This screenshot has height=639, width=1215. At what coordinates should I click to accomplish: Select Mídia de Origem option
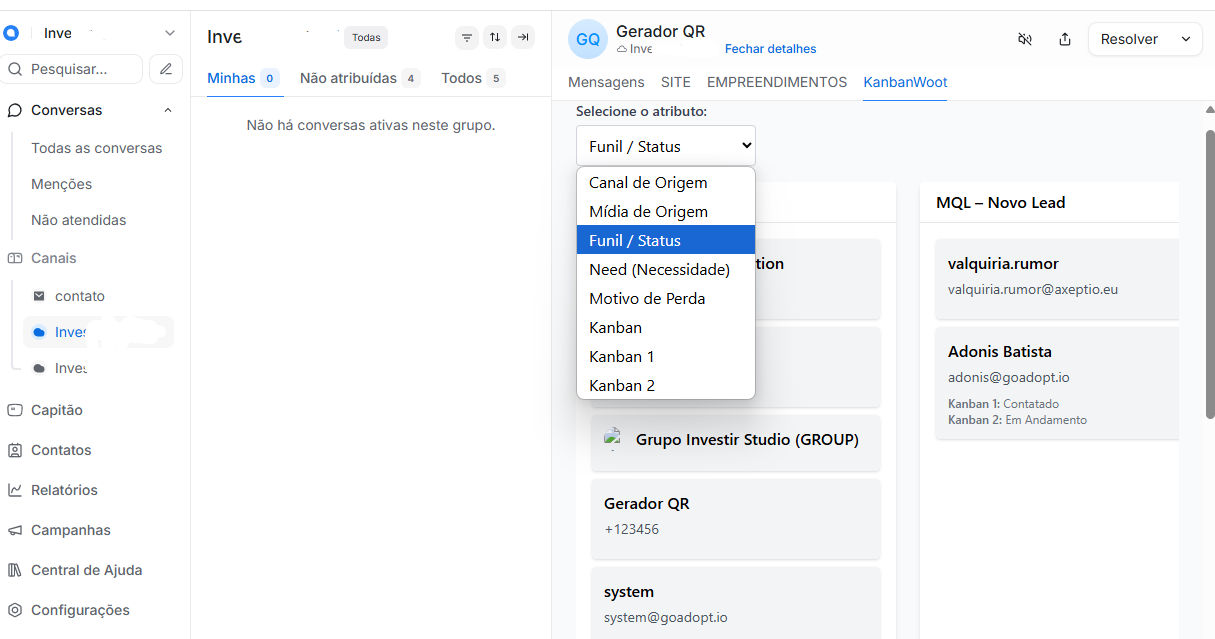click(x=666, y=212)
